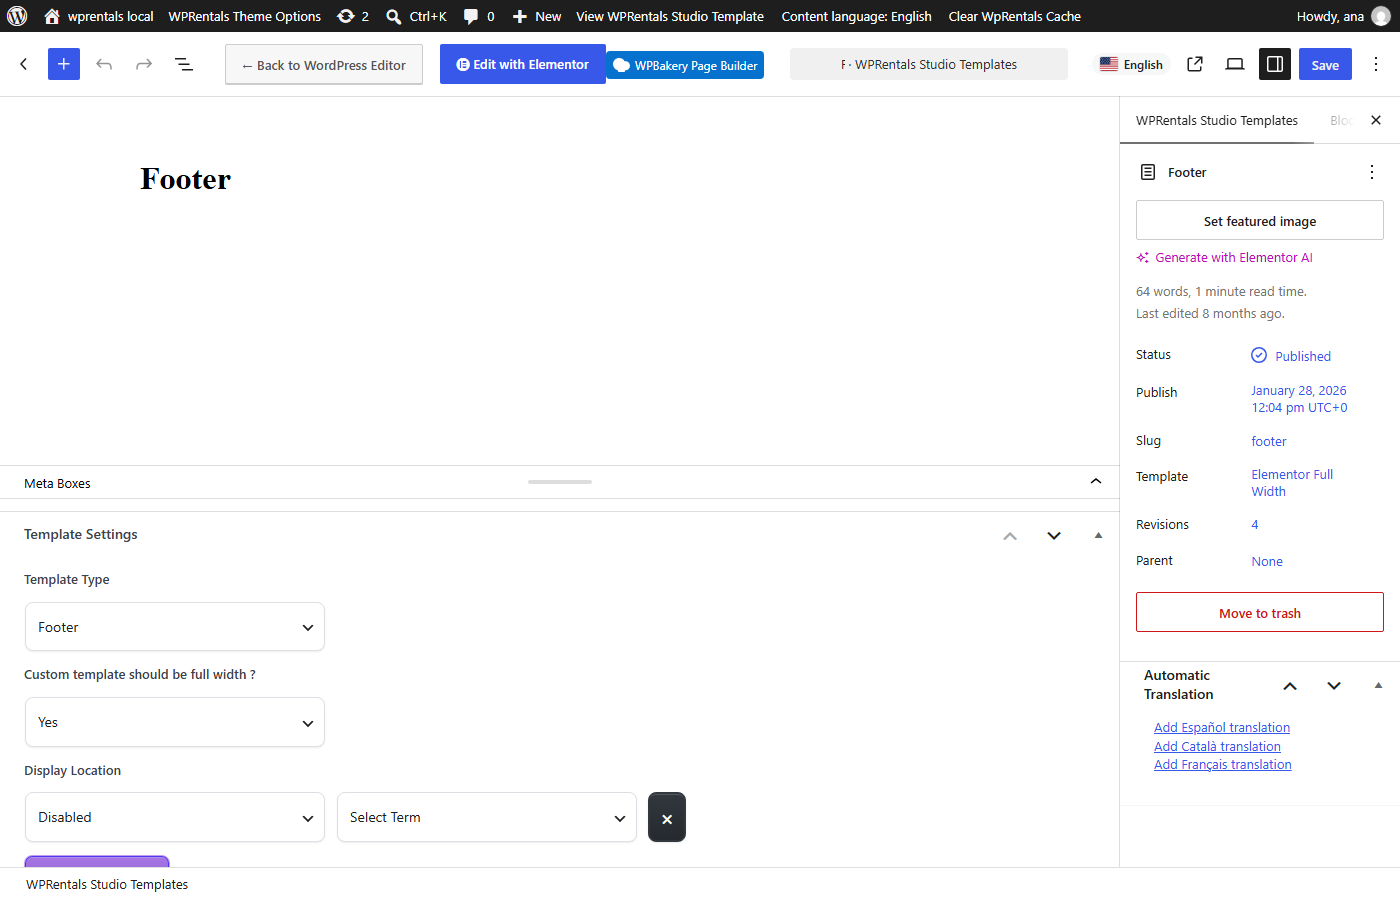This screenshot has height=900, width=1400.
Task: Open the full width Yes dropdown
Action: coord(175,722)
